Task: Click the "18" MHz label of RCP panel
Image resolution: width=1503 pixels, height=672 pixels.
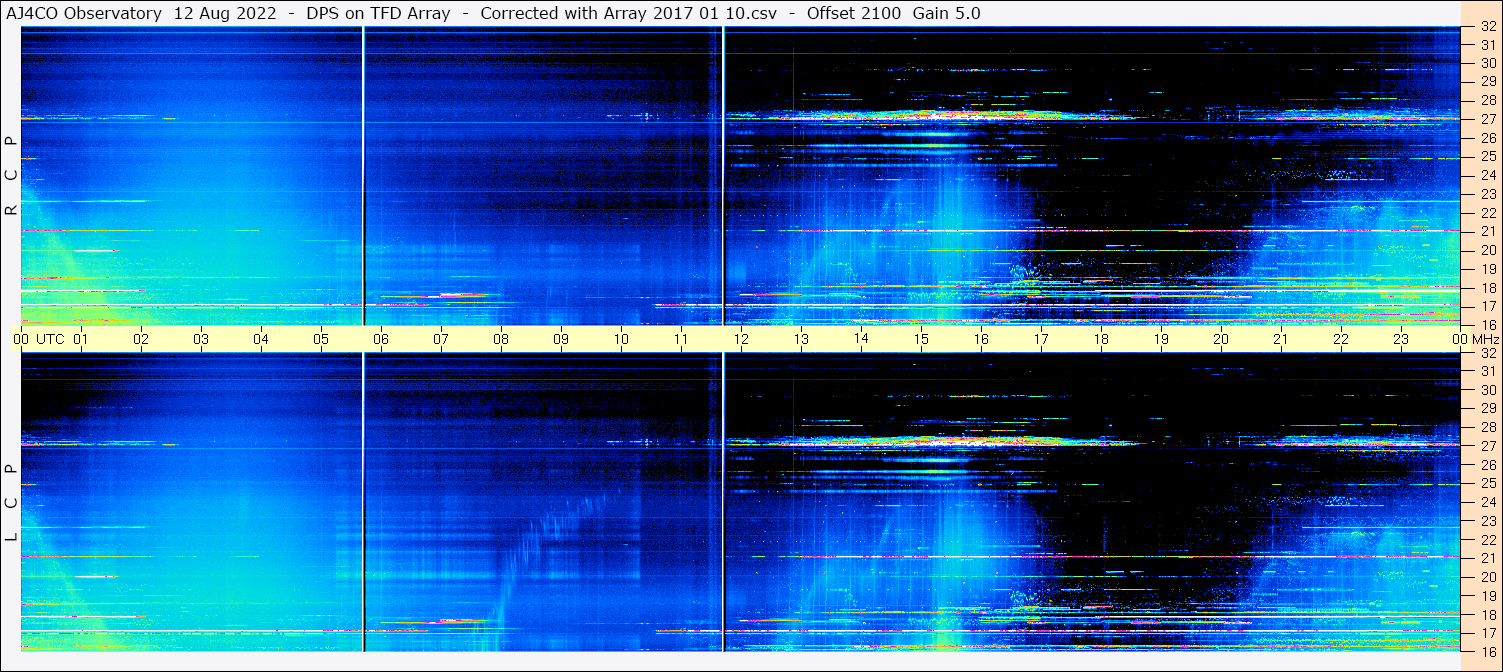Action: click(1488, 287)
